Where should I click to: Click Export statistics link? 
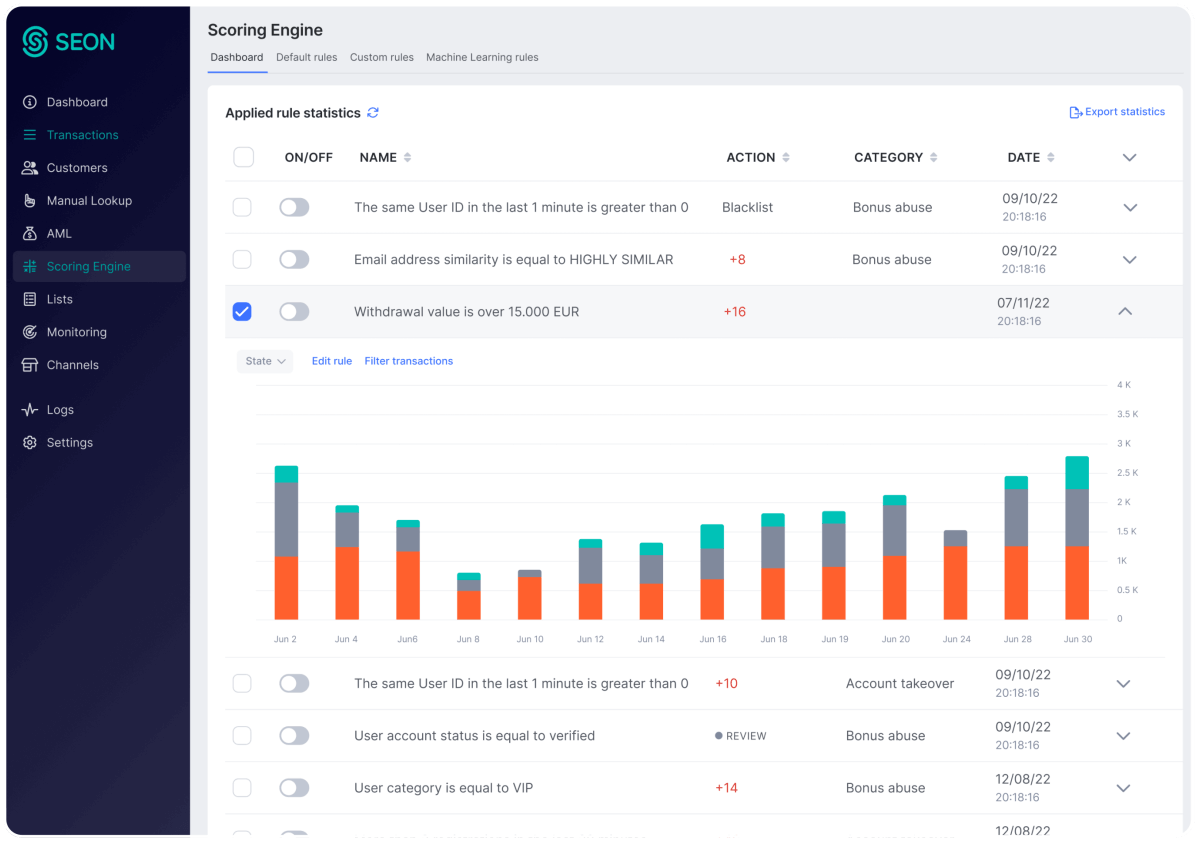tap(1117, 112)
